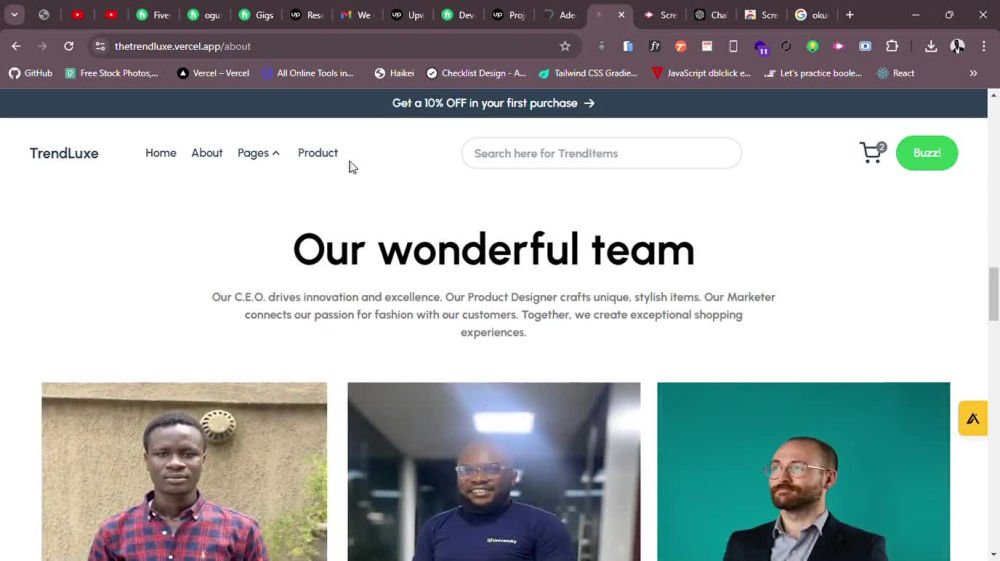
Task: Open Vercel – Vercel bookmark
Action: 214,73
